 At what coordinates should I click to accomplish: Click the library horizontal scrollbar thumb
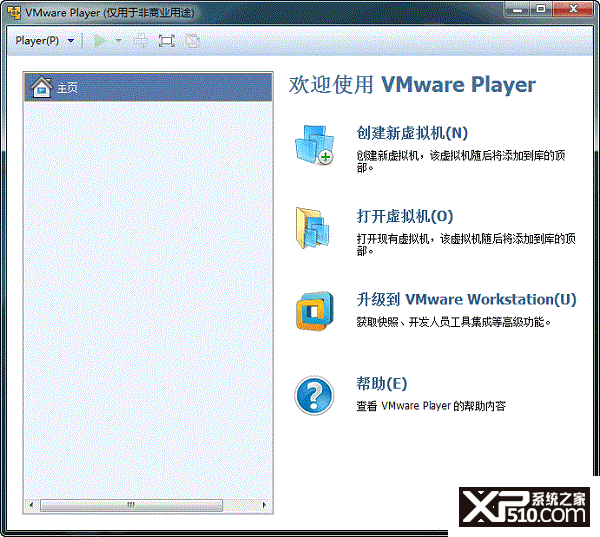pos(131,505)
